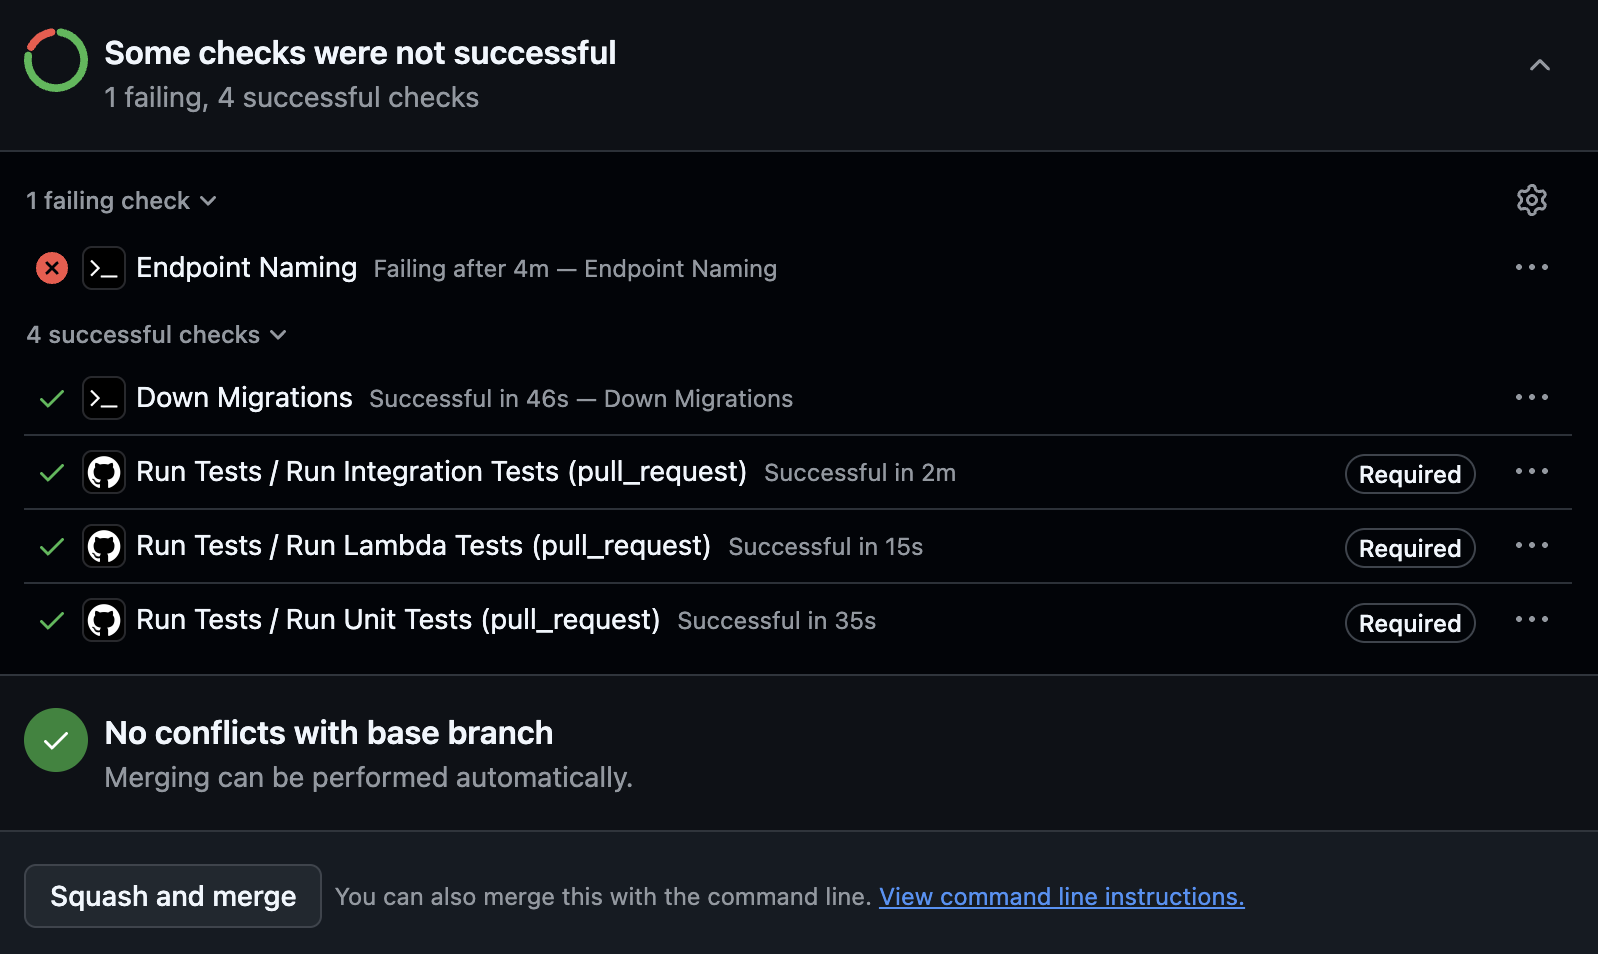Viewport: 1598px width, 954px height.
Task: Click the checks progress ring status icon
Action: 56,60
